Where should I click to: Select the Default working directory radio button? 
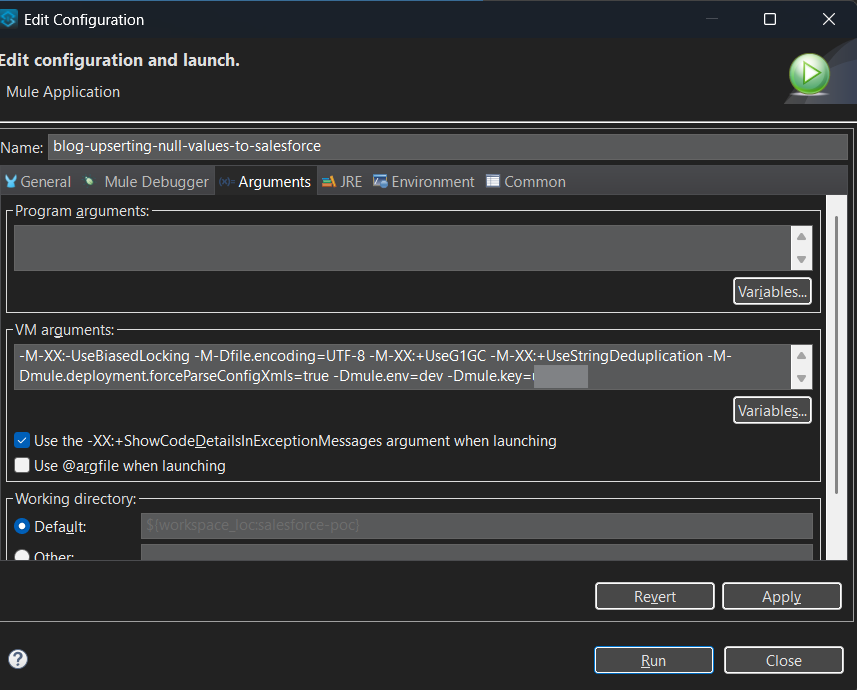tap(22, 526)
